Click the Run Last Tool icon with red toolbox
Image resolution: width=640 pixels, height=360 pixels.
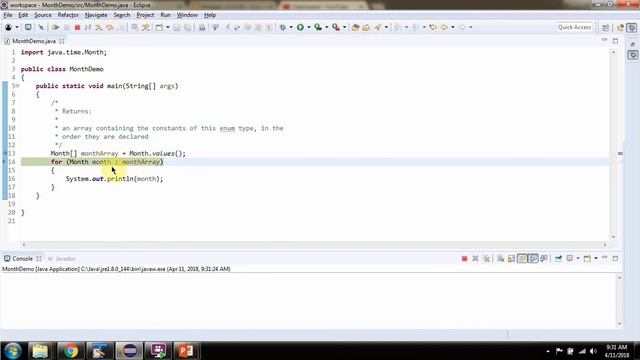click(x=336, y=27)
